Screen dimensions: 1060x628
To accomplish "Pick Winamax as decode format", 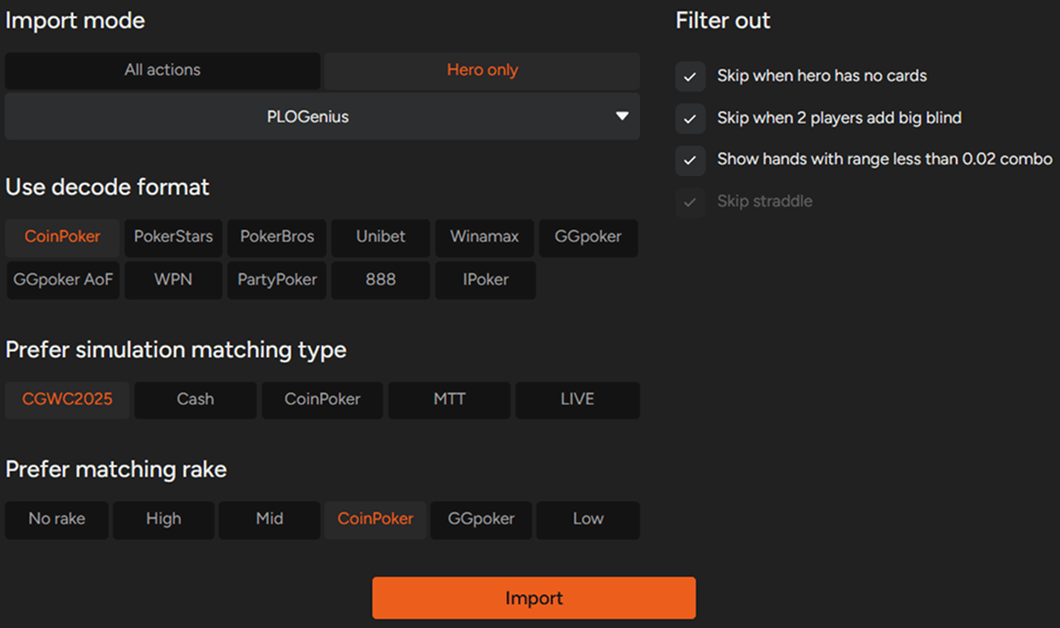I will pyautogui.click(x=484, y=238).
